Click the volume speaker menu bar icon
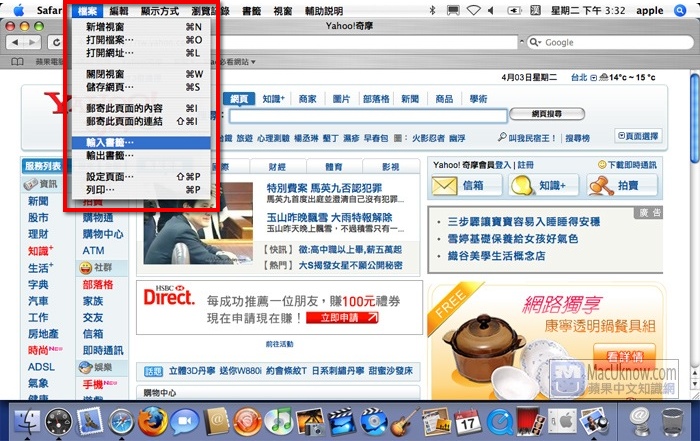700x441 pixels. tap(491, 10)
